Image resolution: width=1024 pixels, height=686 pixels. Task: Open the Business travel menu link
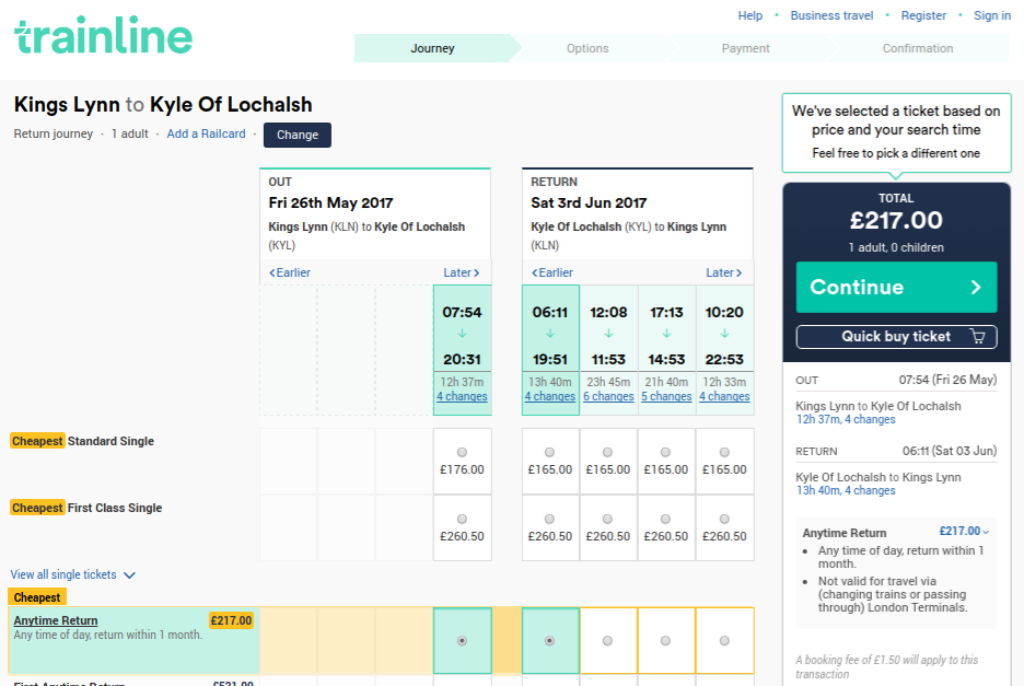831,16
